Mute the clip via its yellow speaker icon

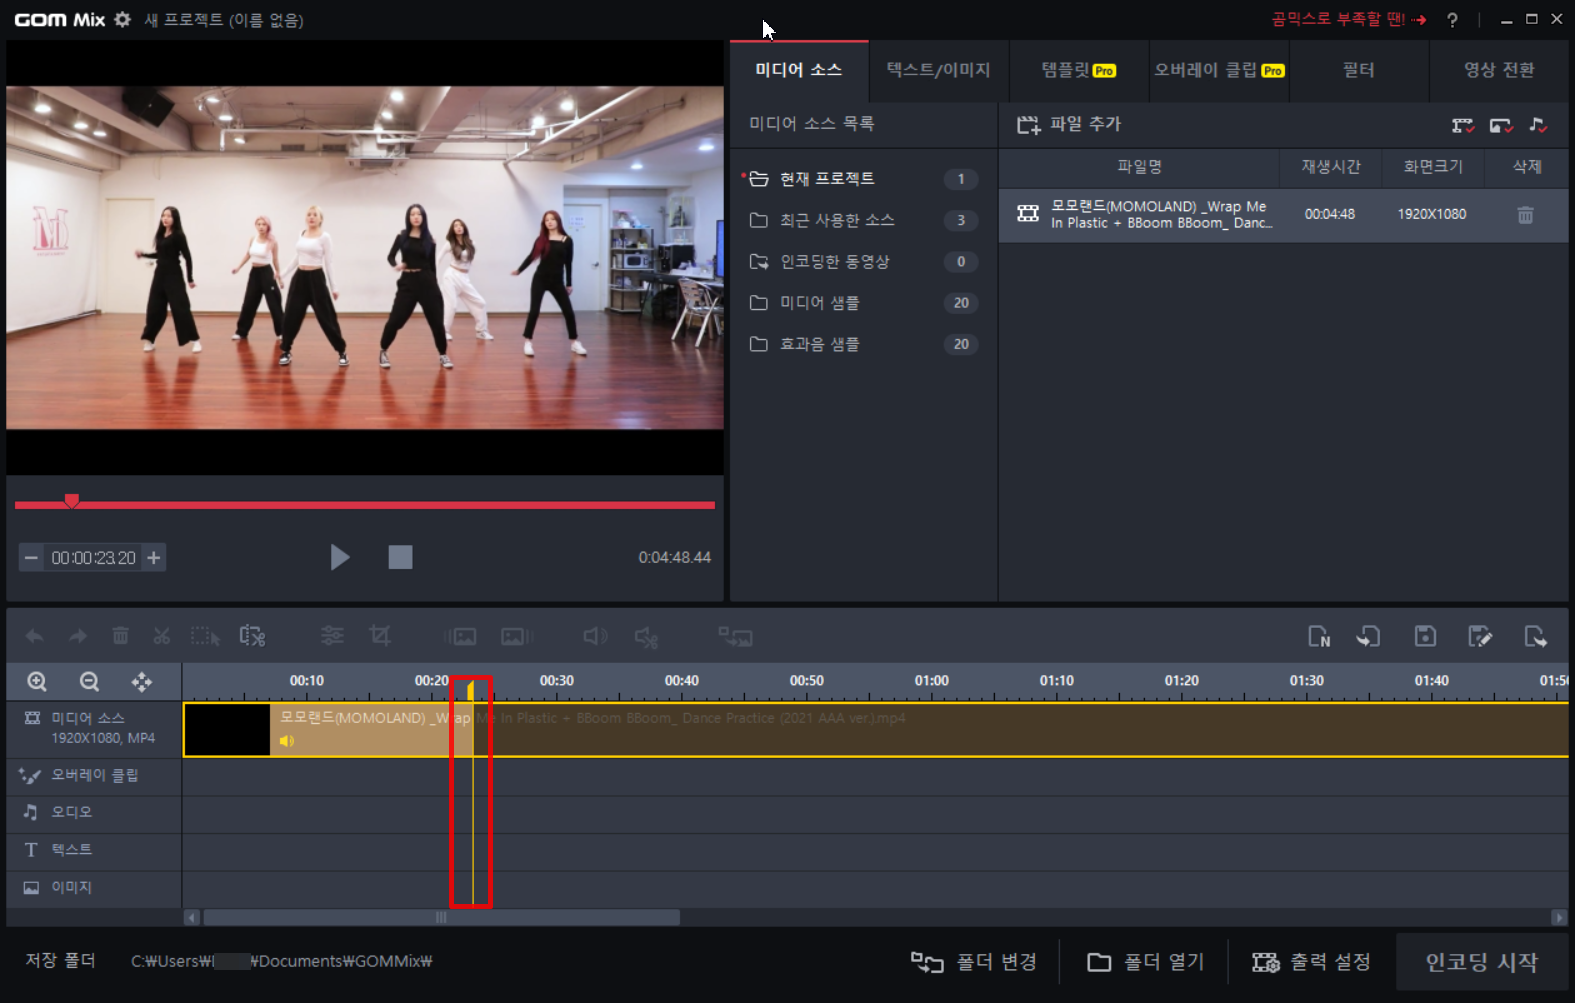click(287, 741)
